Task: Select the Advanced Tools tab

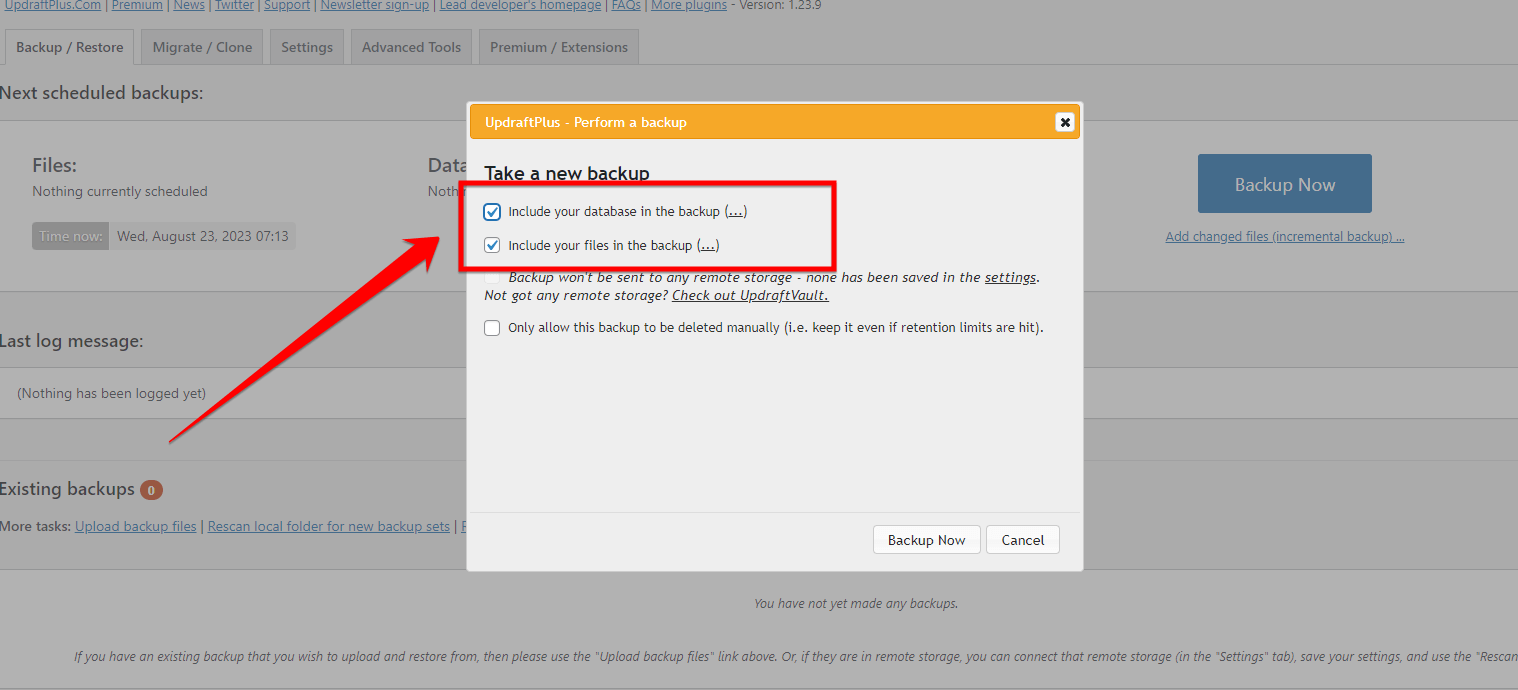Action: 411,47
